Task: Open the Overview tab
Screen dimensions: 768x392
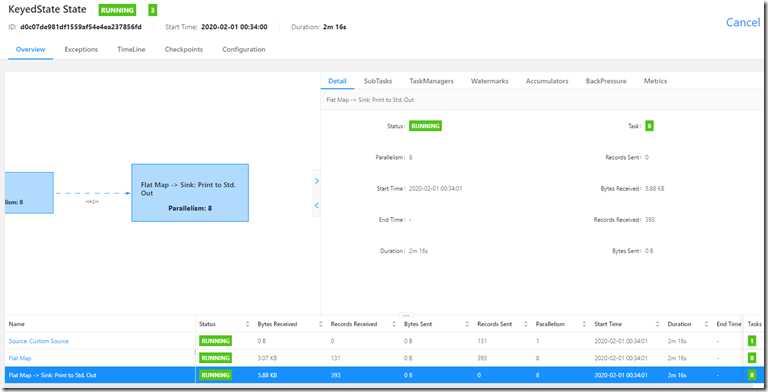Action: click(30, 49)
